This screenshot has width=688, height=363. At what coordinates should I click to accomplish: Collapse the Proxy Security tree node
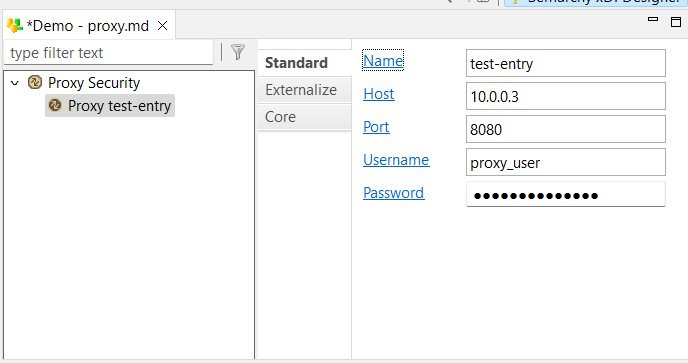click(15, 83)
